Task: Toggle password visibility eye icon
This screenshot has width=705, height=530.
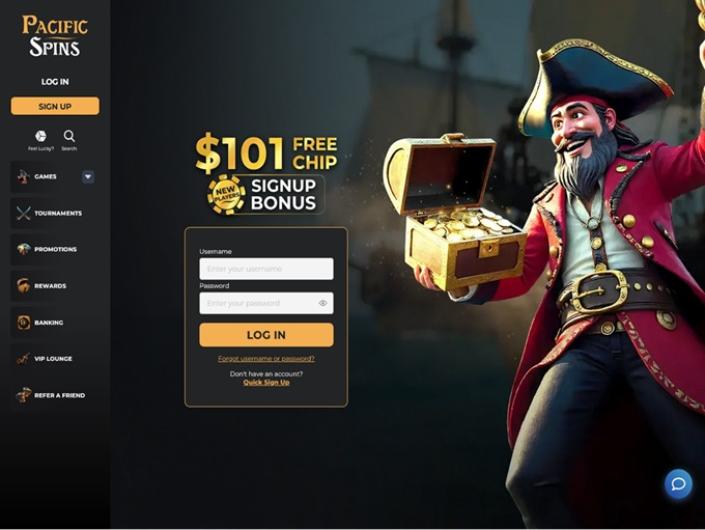Action: pos(323,303)
